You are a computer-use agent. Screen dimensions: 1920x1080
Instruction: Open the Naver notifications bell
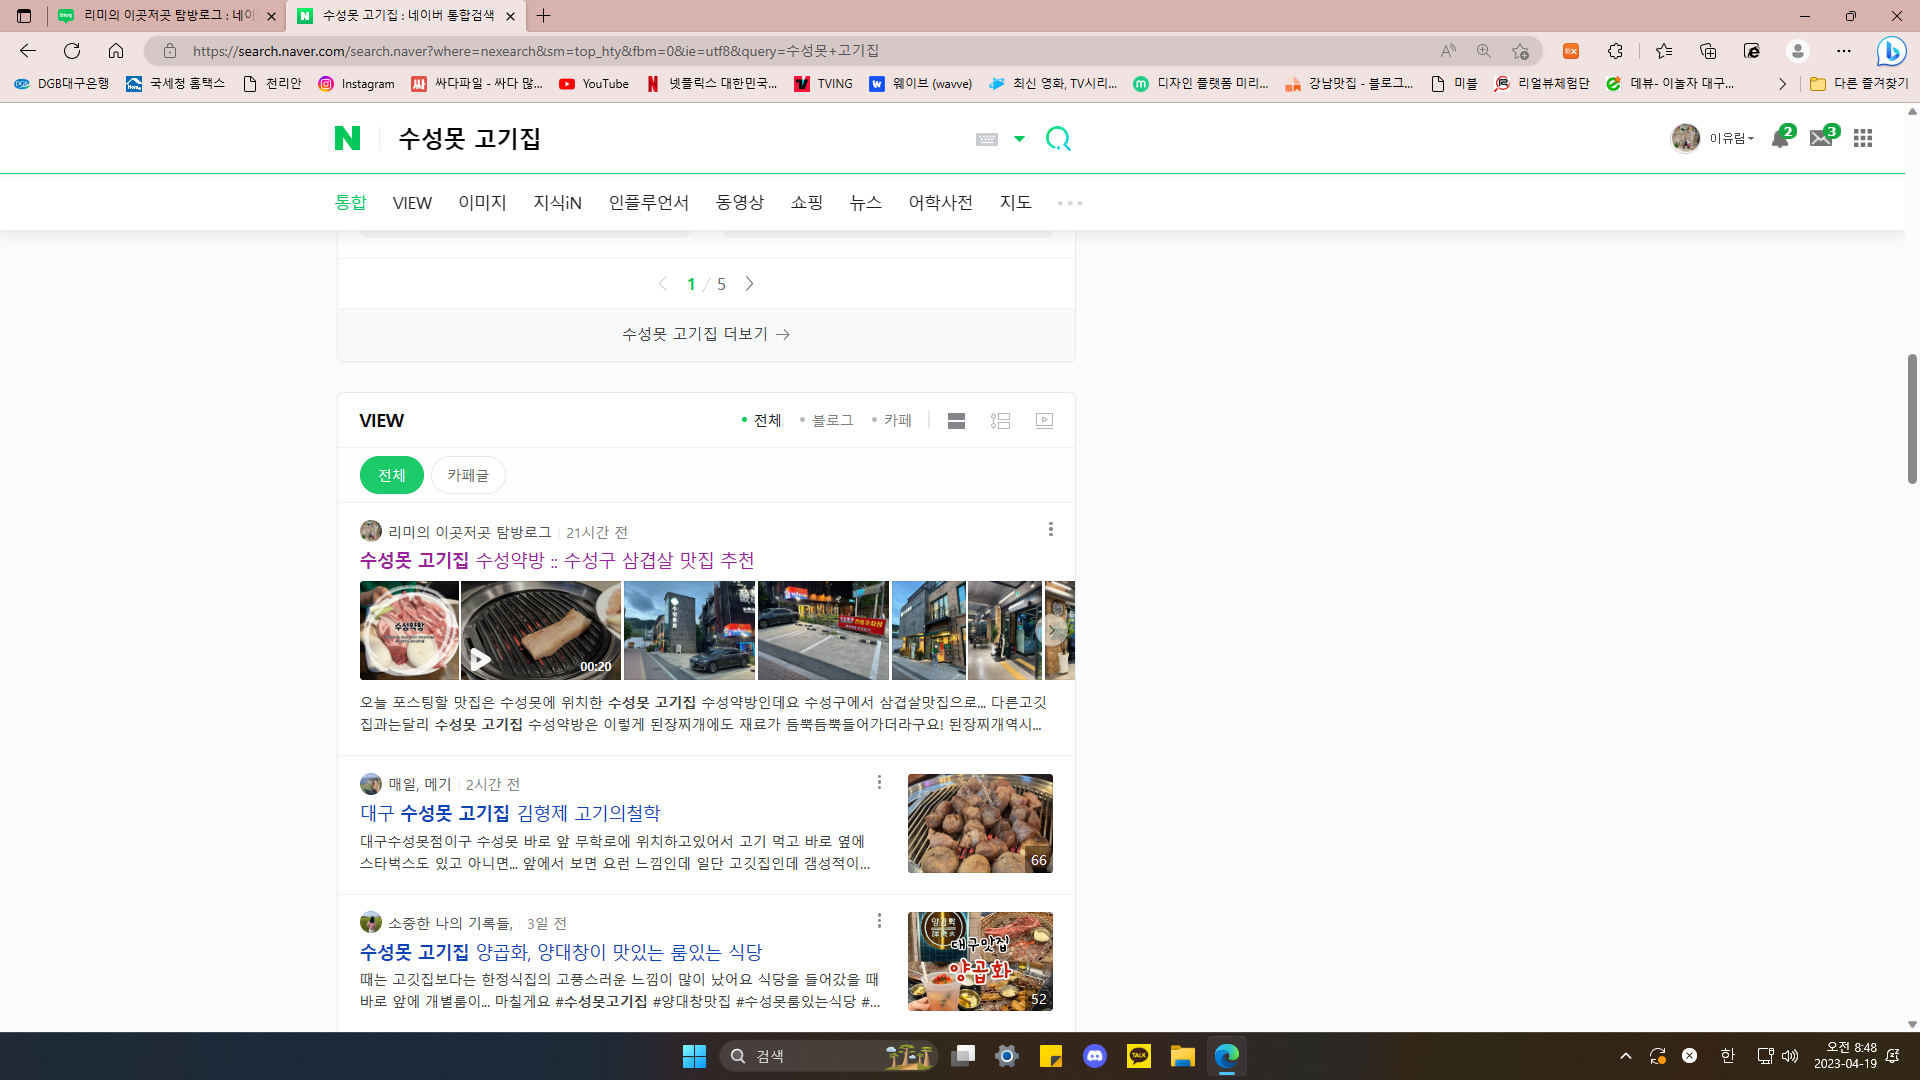coord(1781,138)
